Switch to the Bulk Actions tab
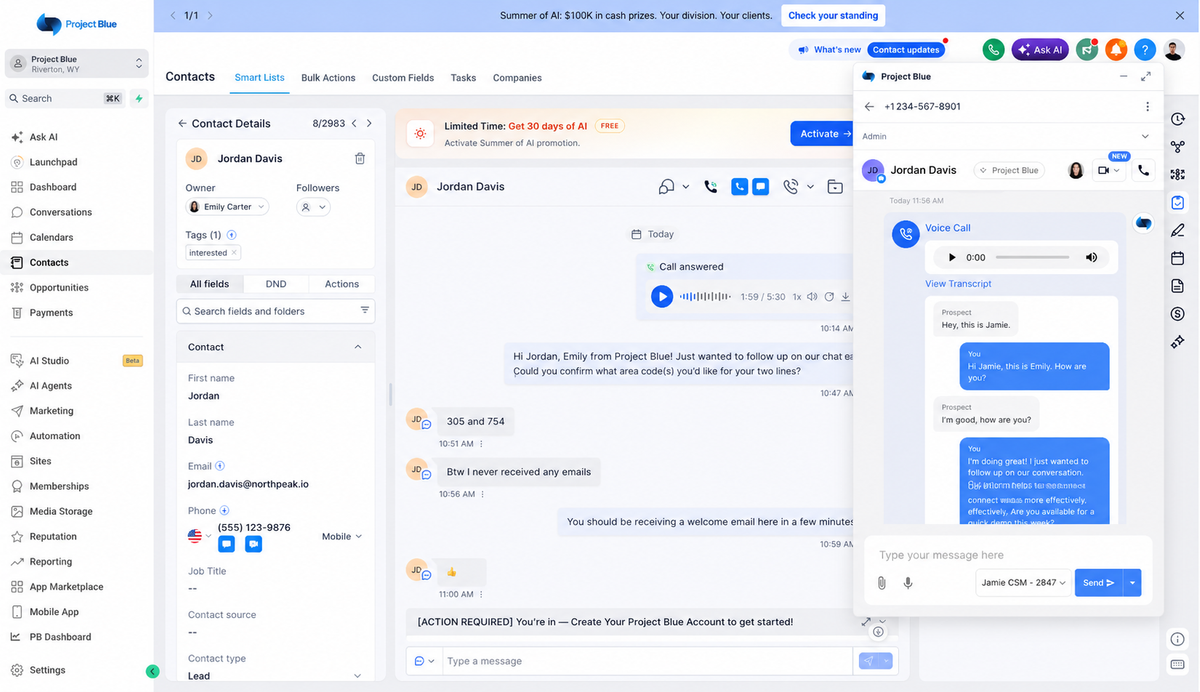 click(328, 78)
